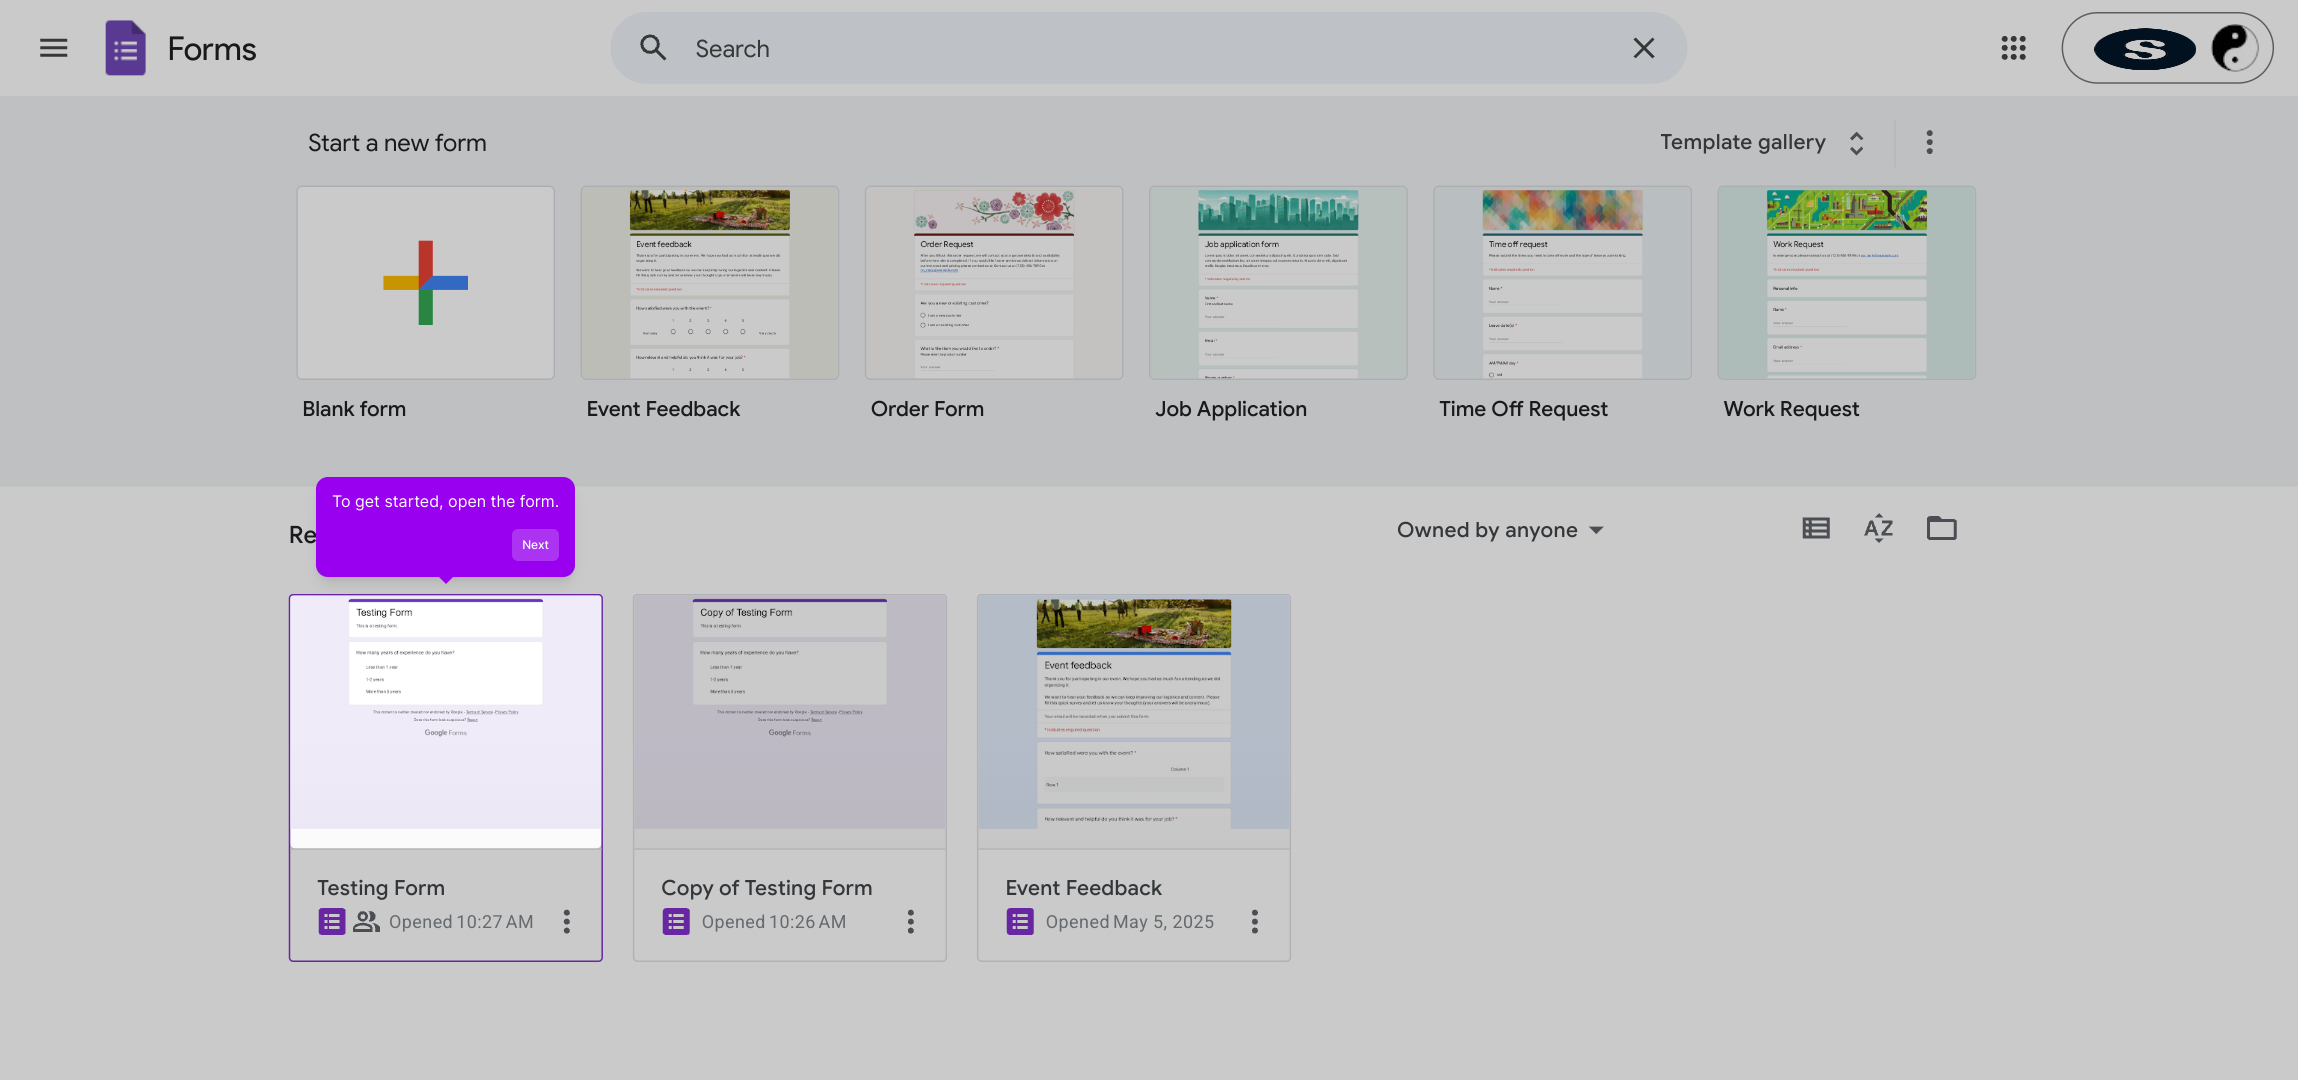Open the file picker folder icon

[x=1942, y=529]
